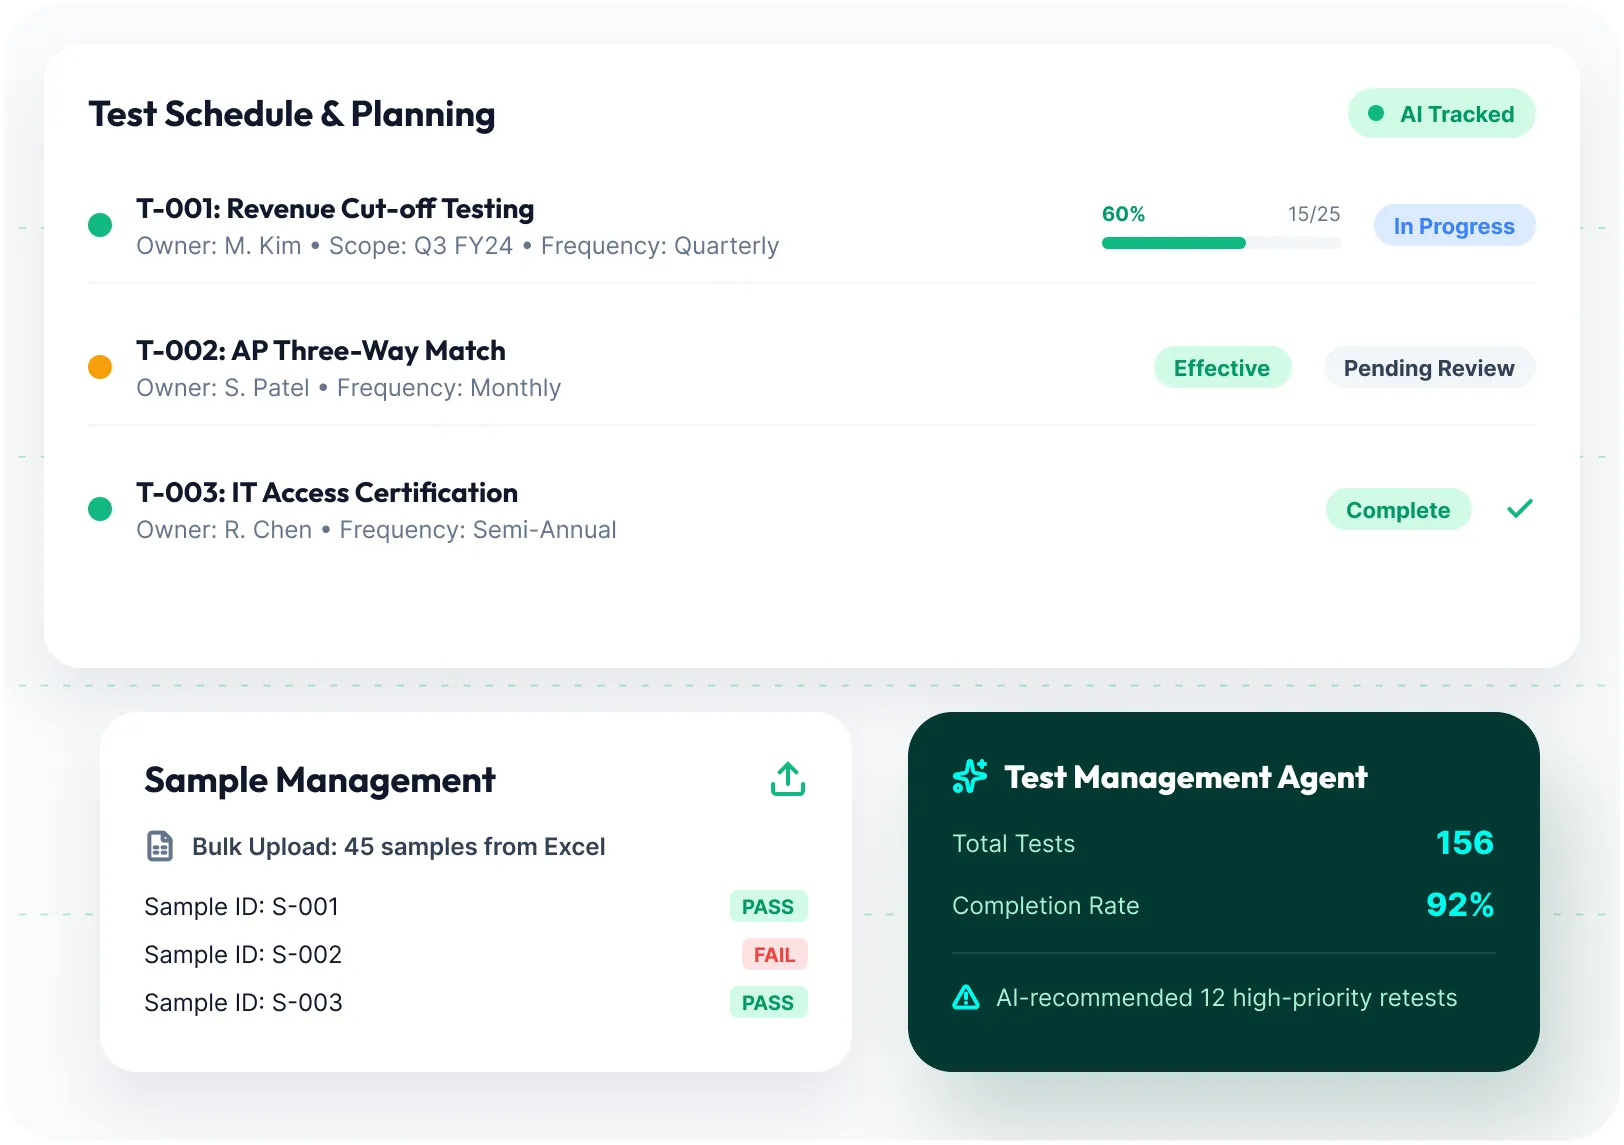This screenshot has height=1145, width=1624.
Task: Click the Test Management Agent title
Action: tap(1185, 777)
